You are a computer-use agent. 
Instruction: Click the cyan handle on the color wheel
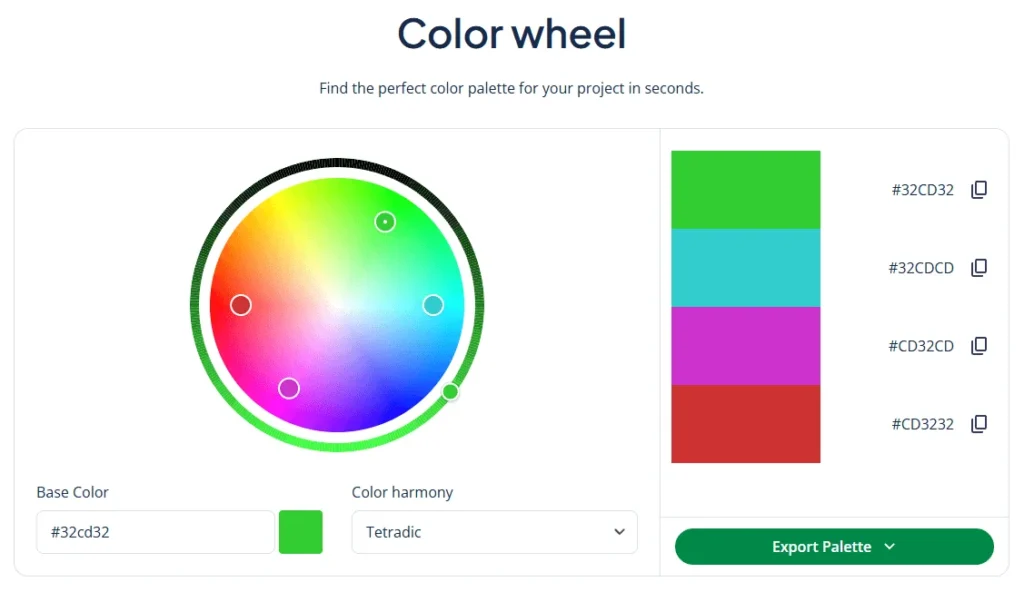pyautogui.click(x=433, y=305)
